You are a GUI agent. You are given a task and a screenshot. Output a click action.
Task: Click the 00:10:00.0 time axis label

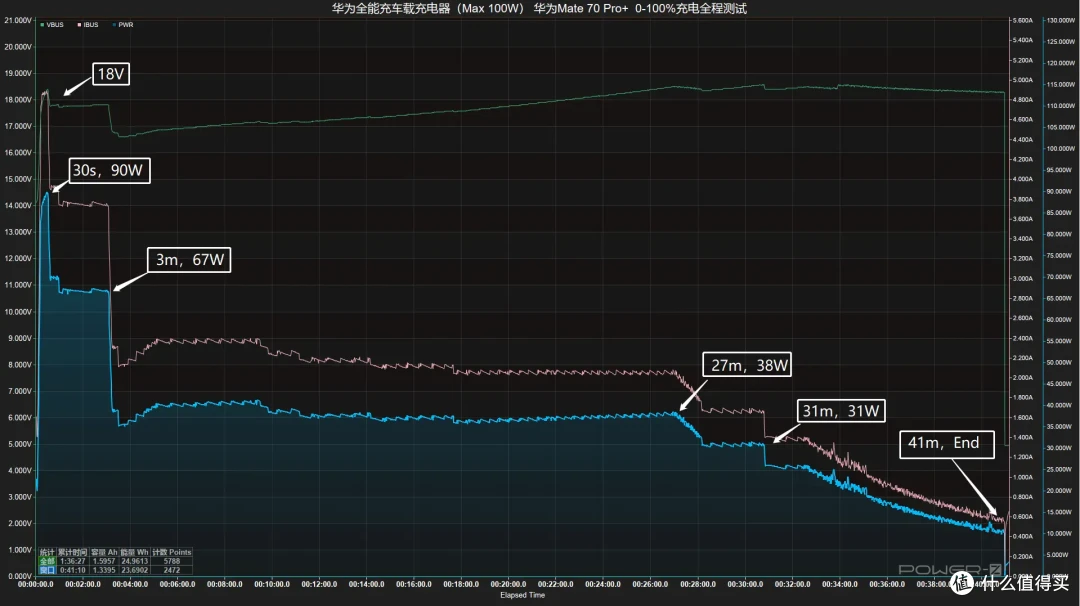coord(272,585)
